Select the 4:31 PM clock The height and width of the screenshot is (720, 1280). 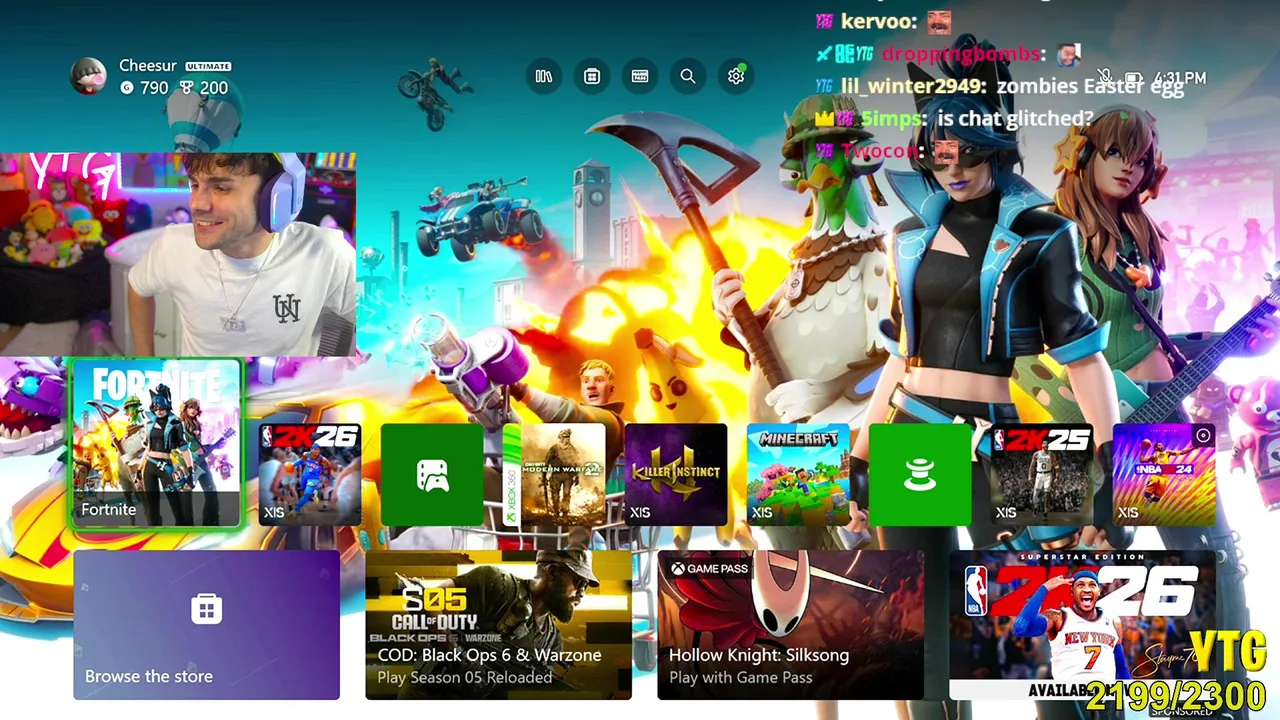point(1180,77)
